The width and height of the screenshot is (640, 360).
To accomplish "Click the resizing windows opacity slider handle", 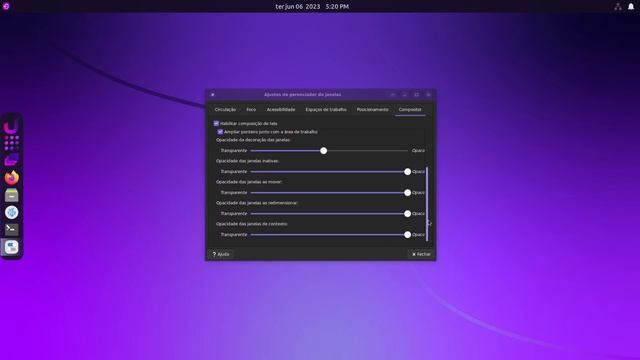I will click(x=407, y=214).
